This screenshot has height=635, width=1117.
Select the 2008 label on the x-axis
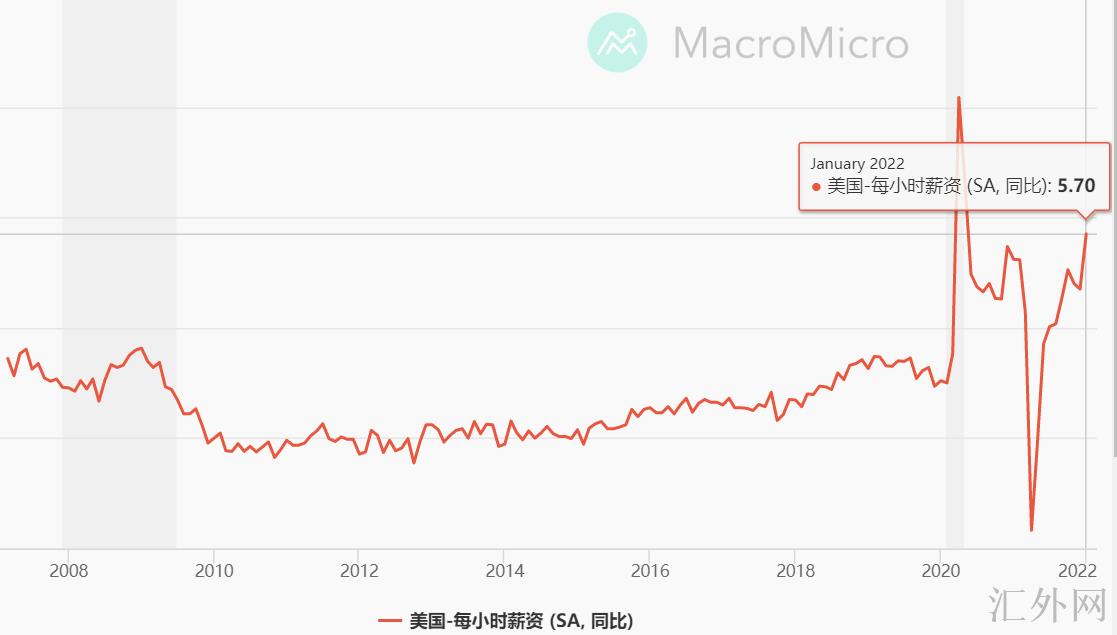[x=68, y=572]
